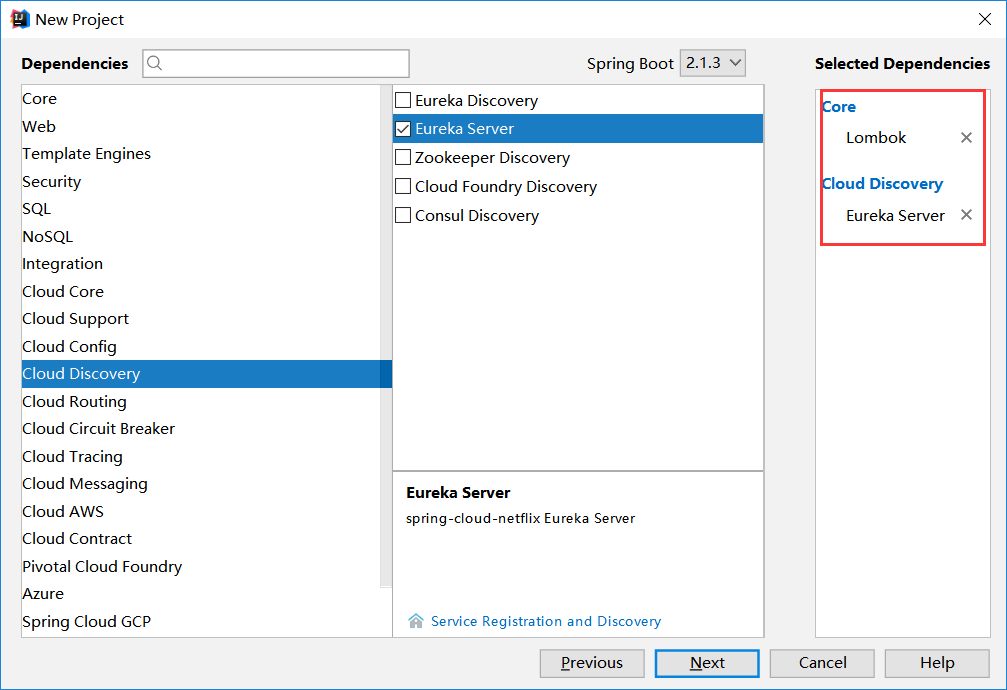The height and width of the screenshot is (690, 1007).
Task: Open Help for this dialog
Action: (937, 663)
